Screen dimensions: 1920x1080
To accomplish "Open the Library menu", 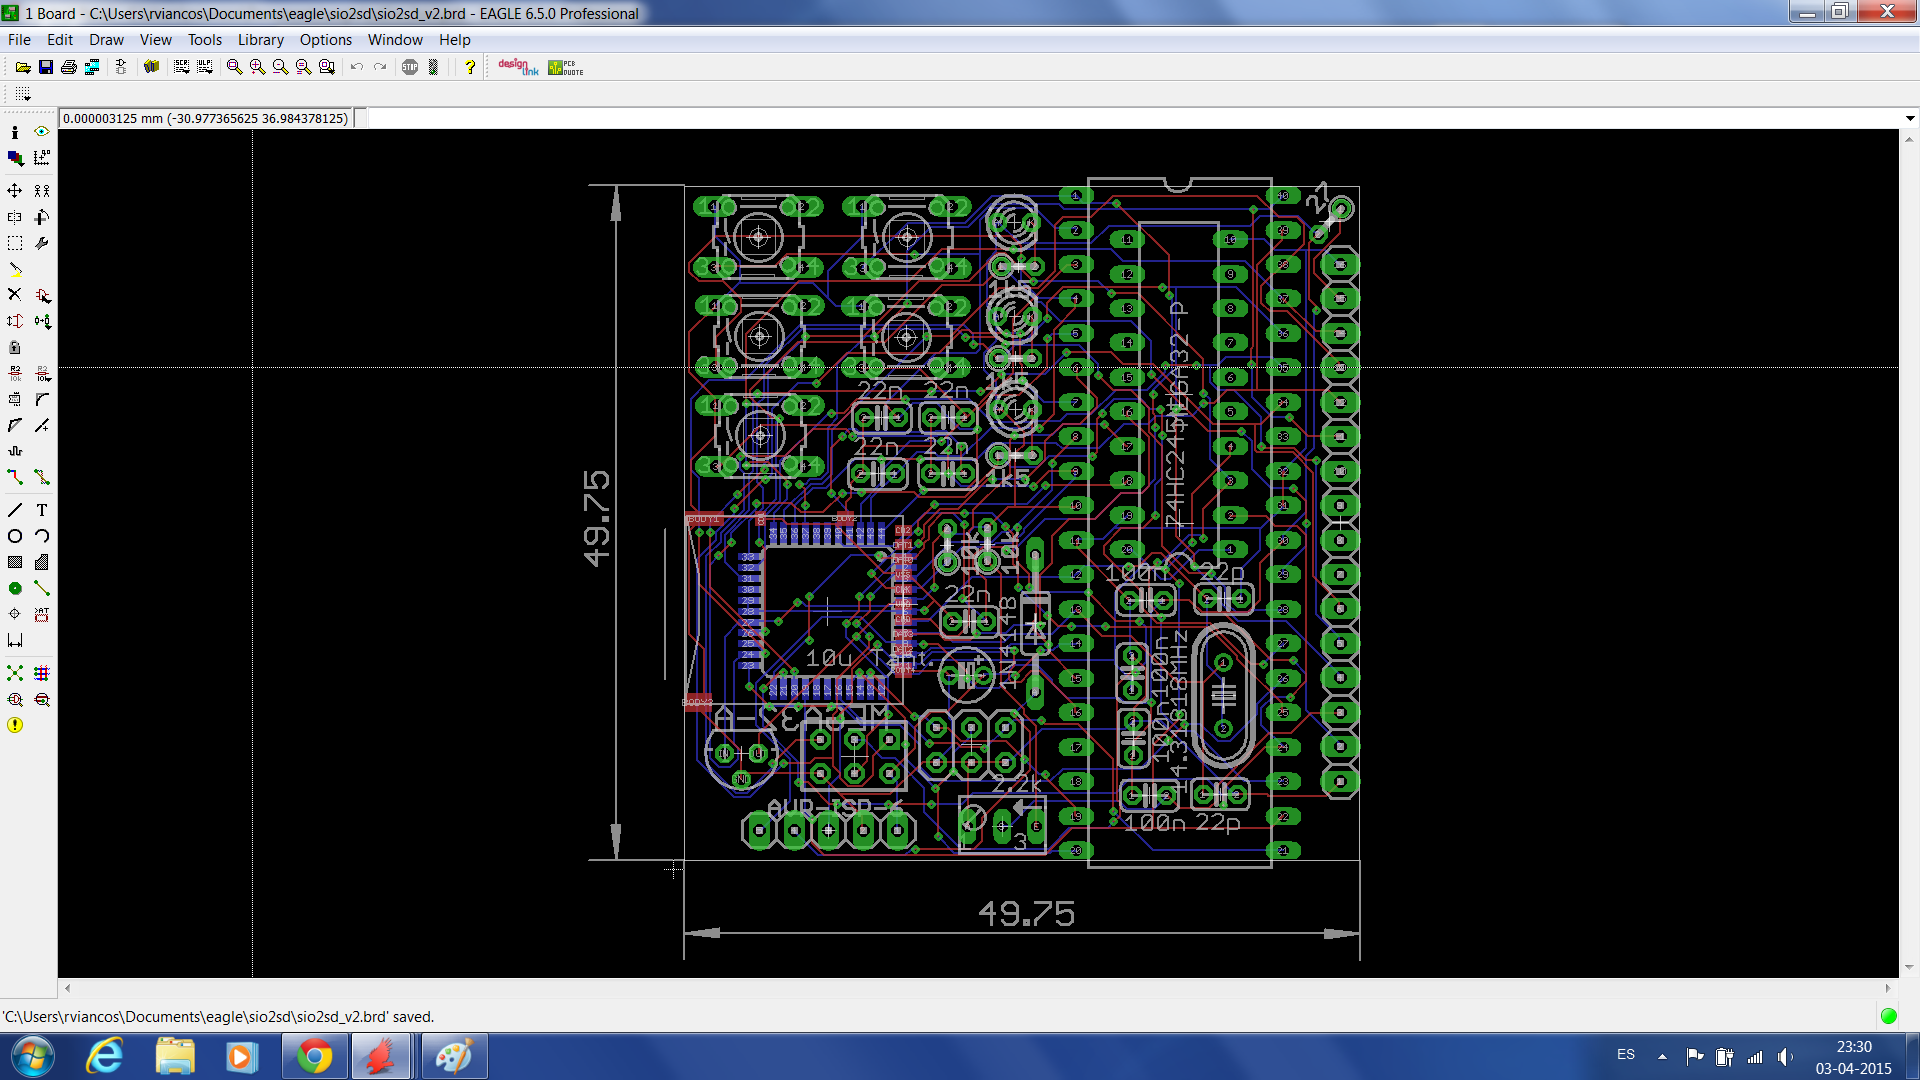I will click(x=260, y=40).
